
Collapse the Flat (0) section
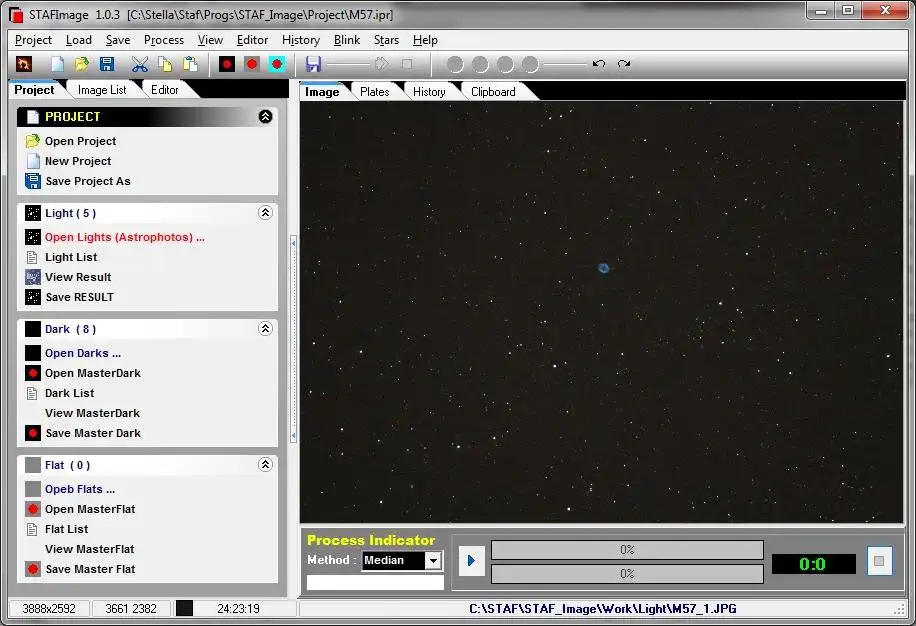click(265, 465)
